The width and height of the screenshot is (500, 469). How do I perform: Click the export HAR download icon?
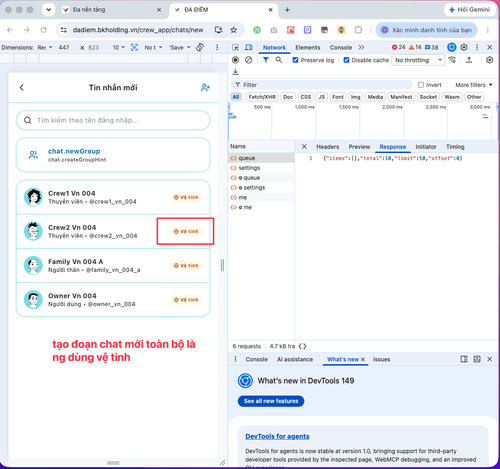point(235,72)
